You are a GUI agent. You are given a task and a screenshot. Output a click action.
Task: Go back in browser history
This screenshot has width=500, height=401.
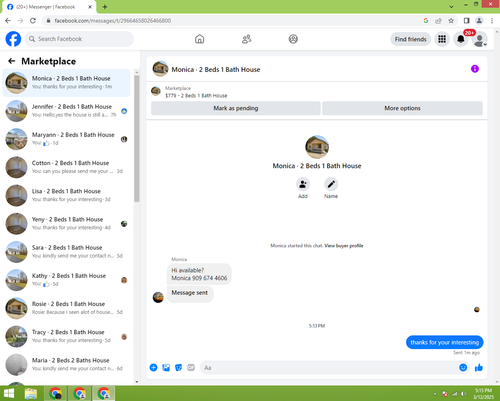8,21
